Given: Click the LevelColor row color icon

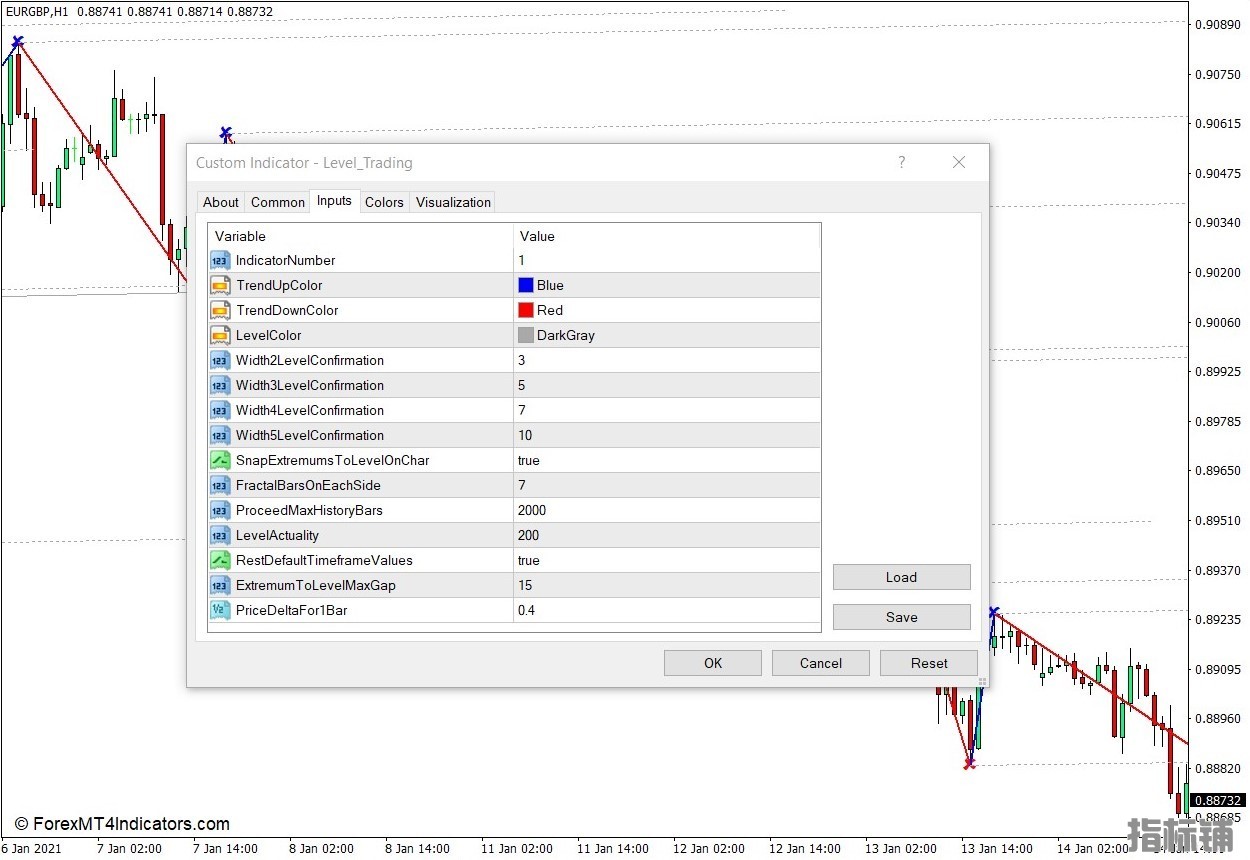Looking at the screenshot, I should click(x=220, y=335).
